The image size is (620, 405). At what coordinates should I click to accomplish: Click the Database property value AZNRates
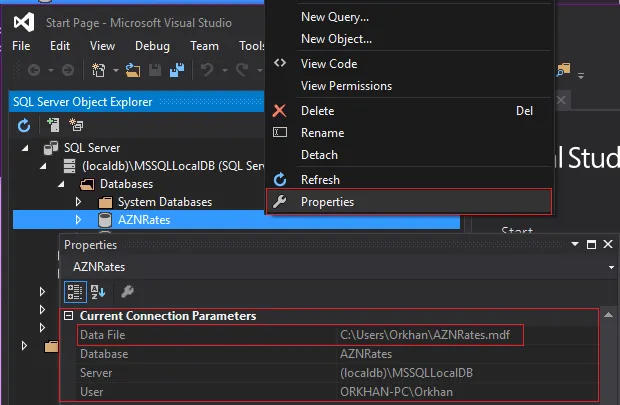tap(366, 354)
